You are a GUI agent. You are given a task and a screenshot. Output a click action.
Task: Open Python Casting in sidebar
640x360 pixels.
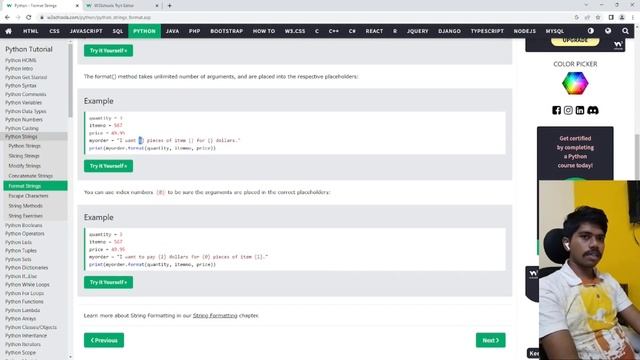pyautogui.click(x=22, y=128)
